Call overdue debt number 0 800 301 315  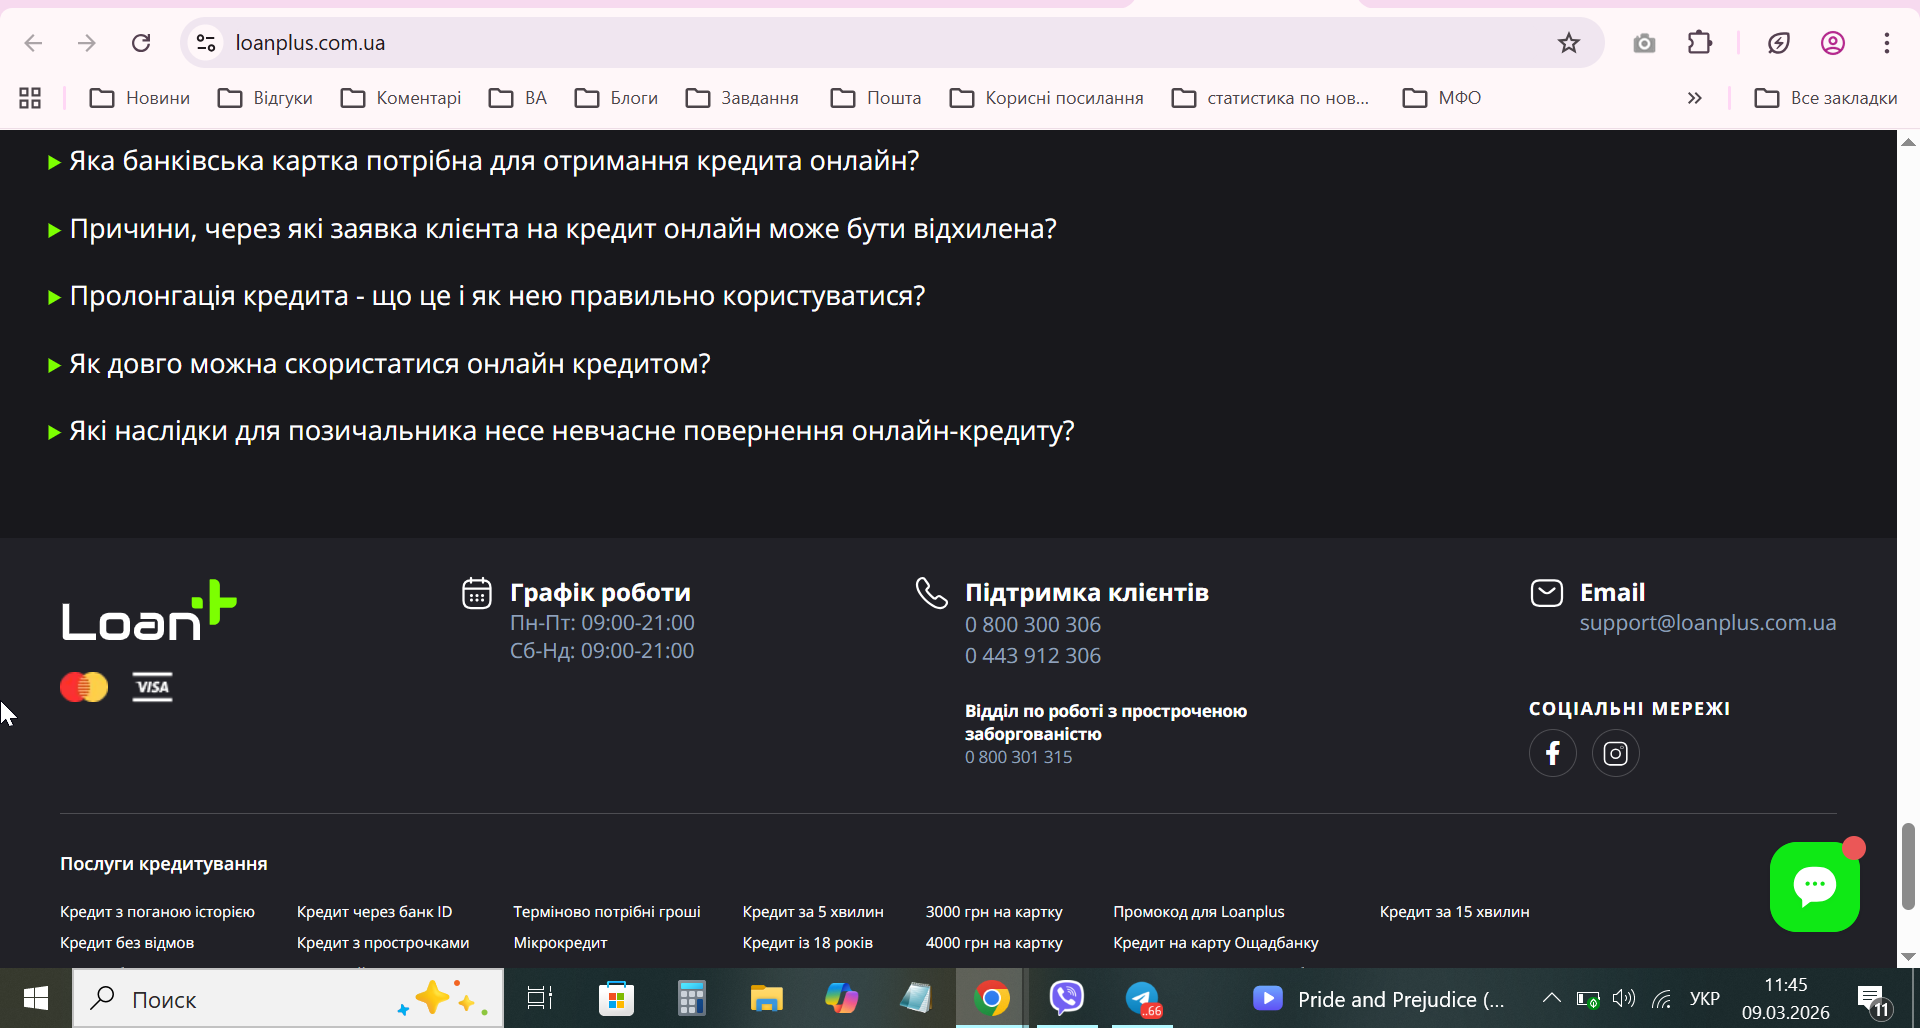pyautogui.click(x=1018, y=757)
